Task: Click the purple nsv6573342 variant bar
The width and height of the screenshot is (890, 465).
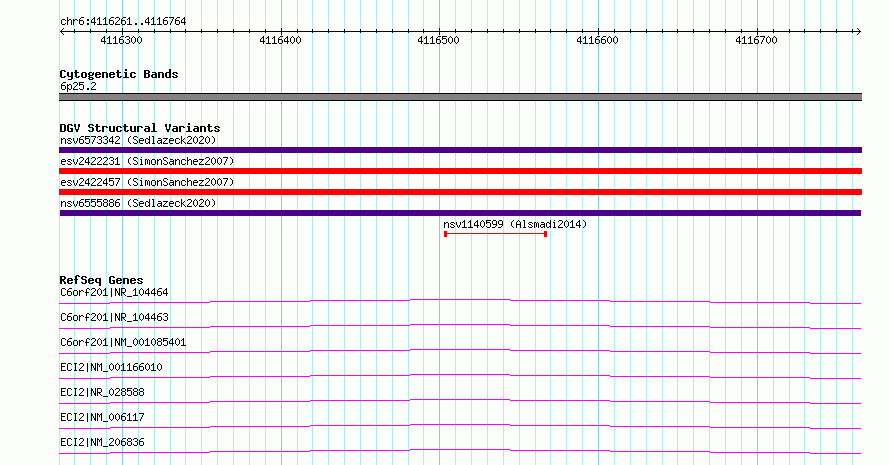Action: coord(460,150)
